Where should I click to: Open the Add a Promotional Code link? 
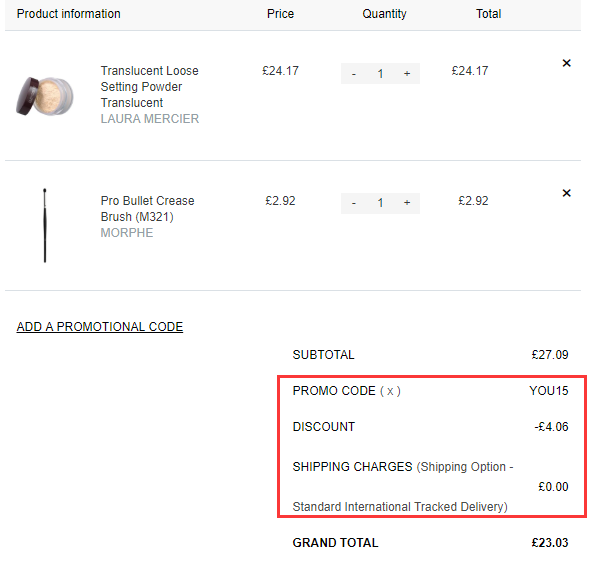point(100,327)
